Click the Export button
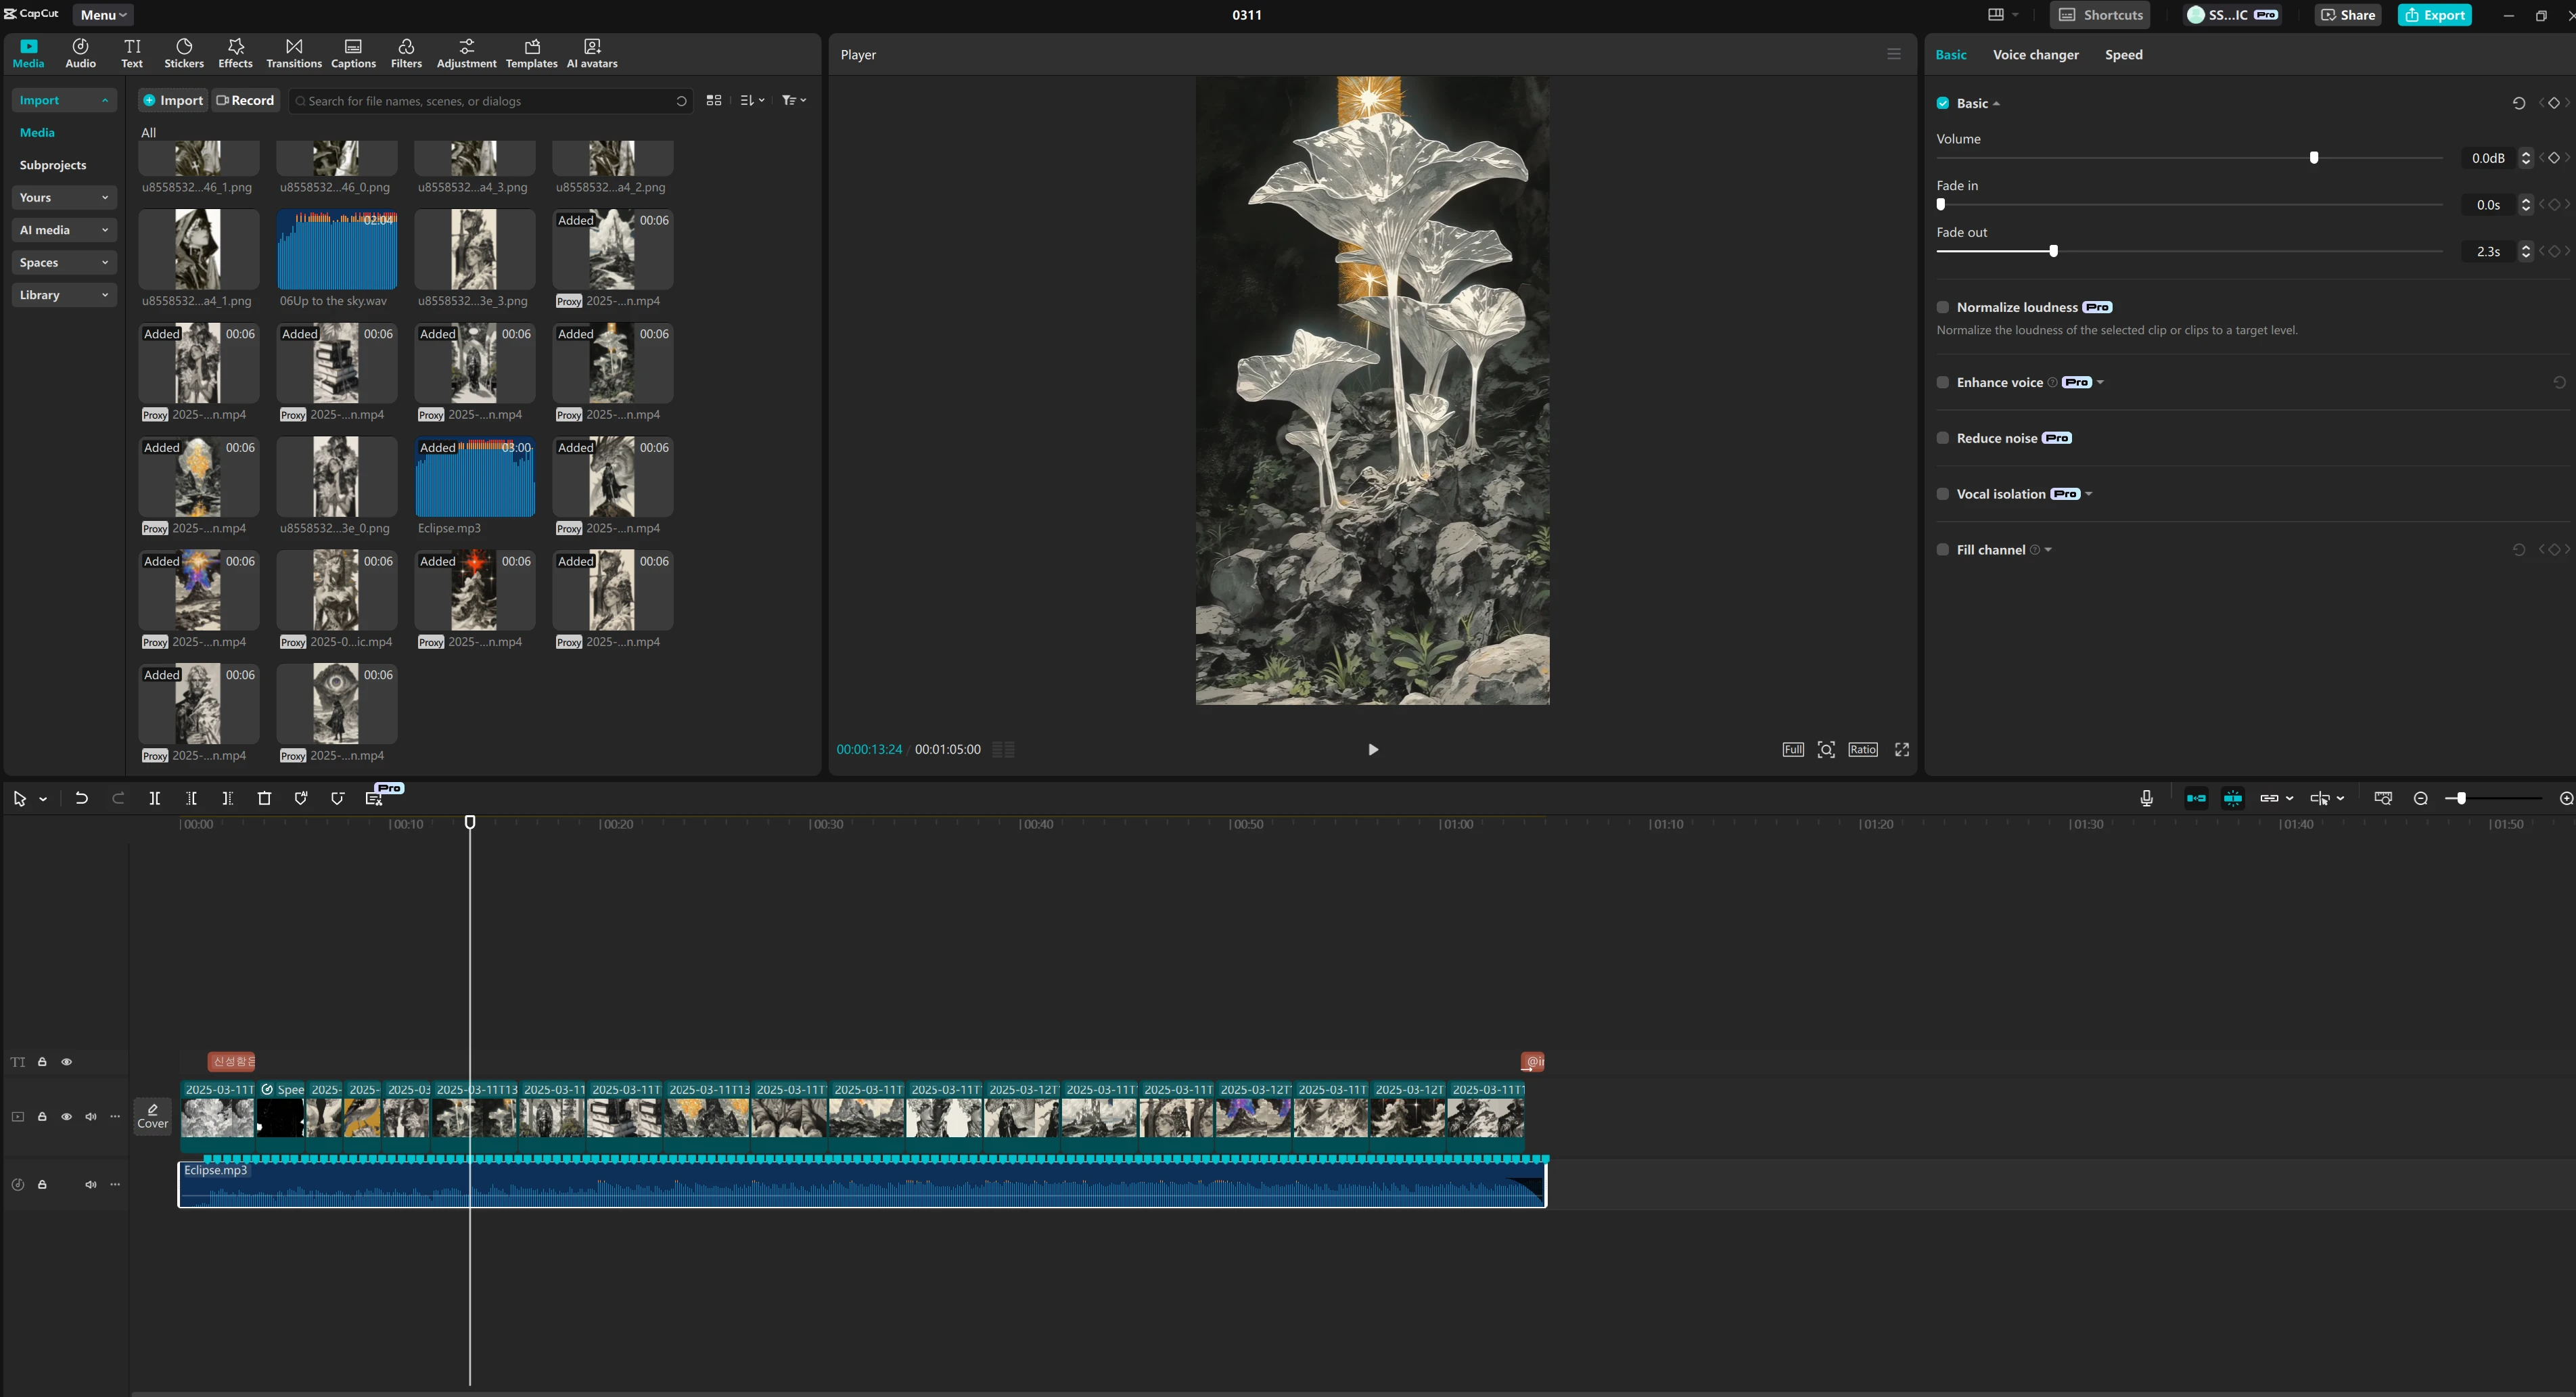Screen dimensions: 2576x1397 coord(2434,15)
